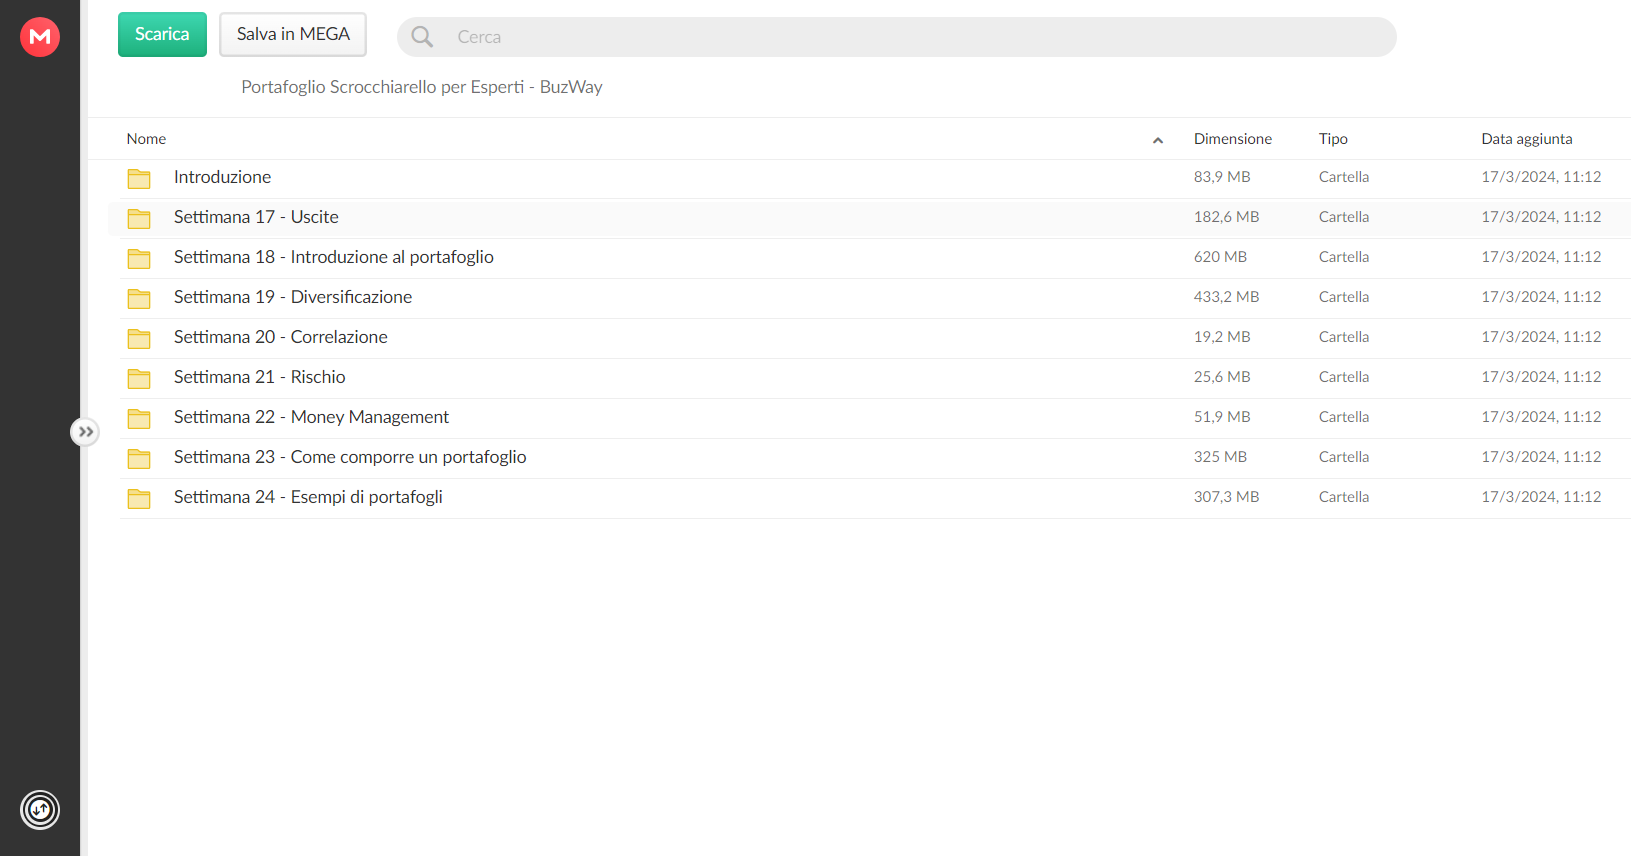Select the Settimana 17 - Uscite row
Image resolution: width=1631 pixels, height=856 pixels.
tap(869, 217)
